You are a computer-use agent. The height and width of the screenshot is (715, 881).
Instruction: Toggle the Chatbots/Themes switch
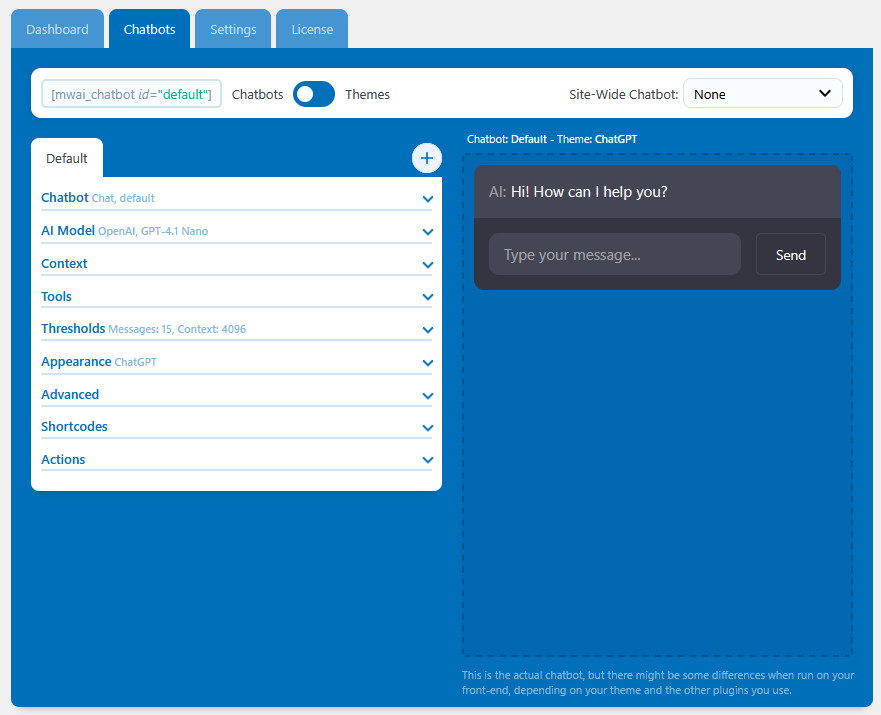[x=313, y=94]
